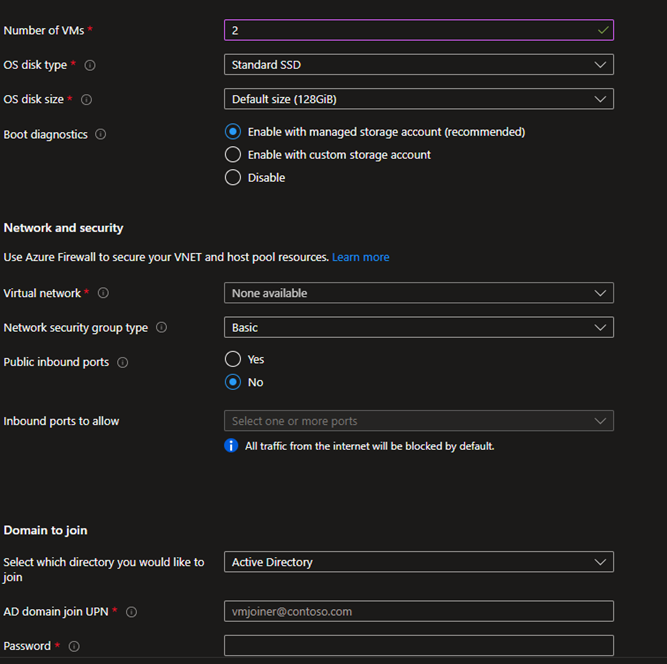
Task: Select Enable with custom storage account
Action: click(233, 155)
